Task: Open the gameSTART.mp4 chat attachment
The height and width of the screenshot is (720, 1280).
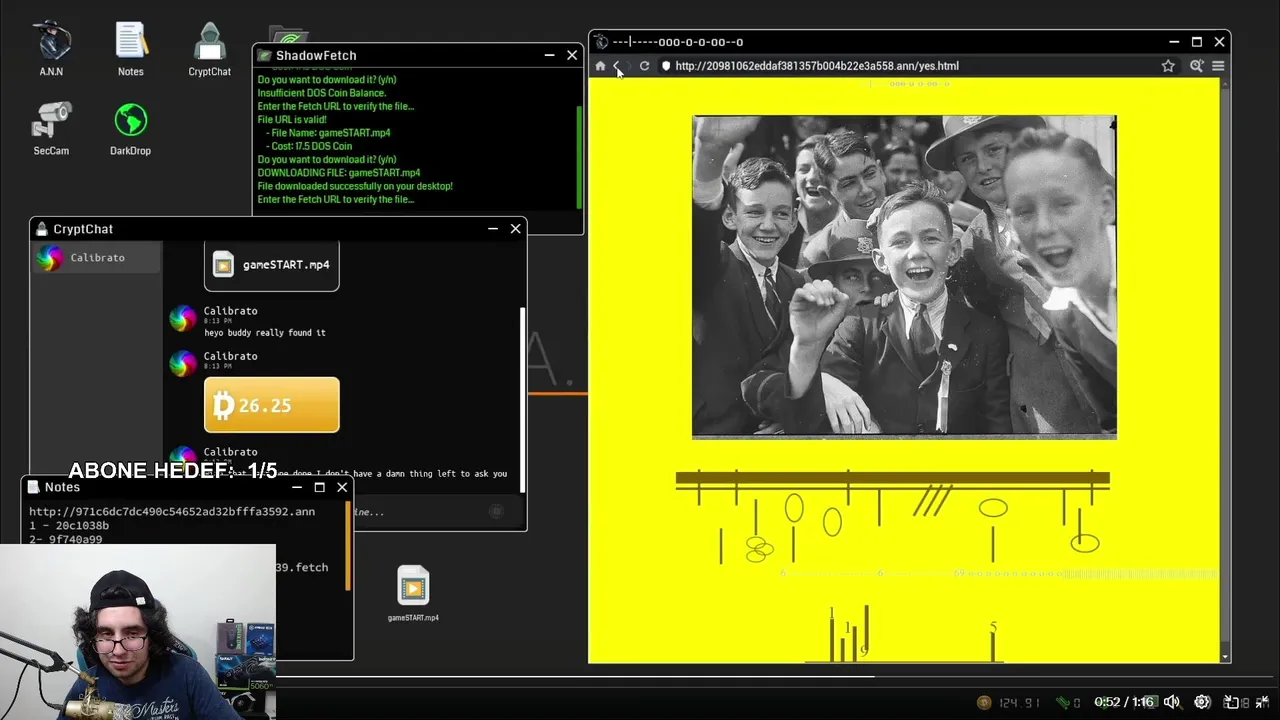Action: 272,265
